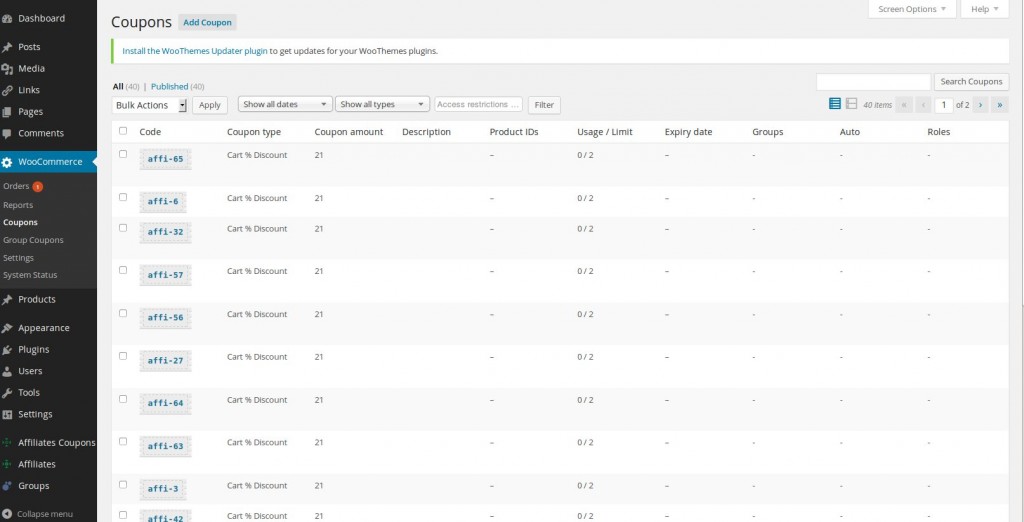Click the Plugins icon in sidebar
The width and height of the screenshot is (1024, 522).
[x=8, y=350]
